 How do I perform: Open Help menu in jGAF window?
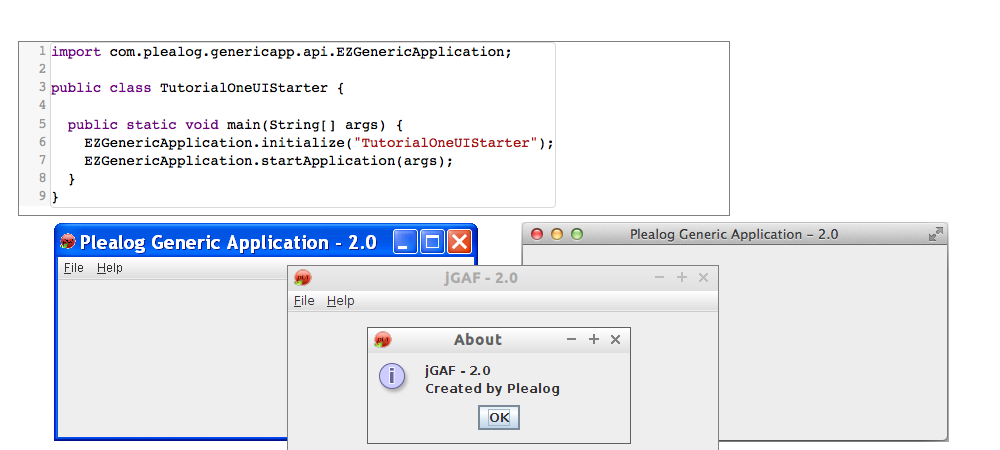click(x=341, y=301)
